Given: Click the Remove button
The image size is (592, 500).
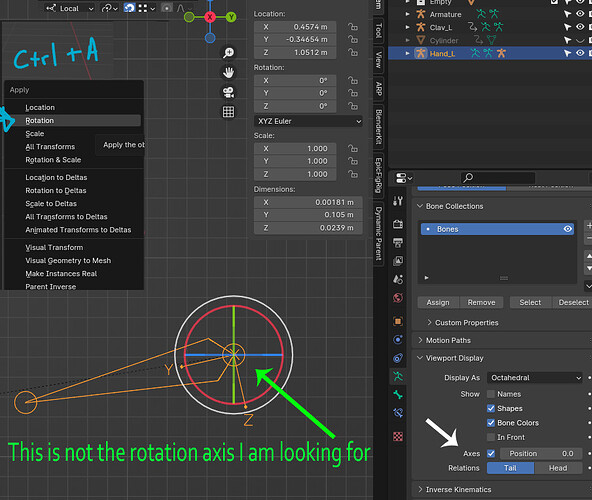Looking at the screenshot, I should [481, 303].
